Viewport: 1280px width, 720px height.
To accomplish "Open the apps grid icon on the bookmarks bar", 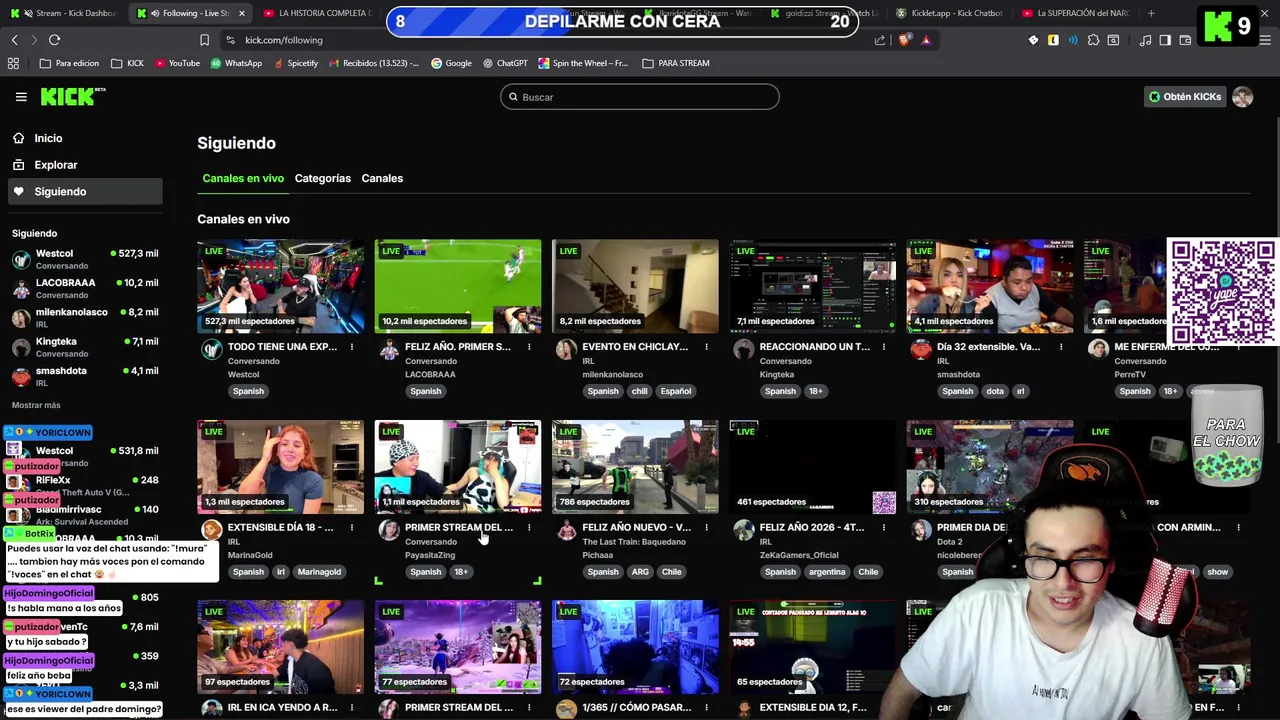I will click(x=13, y=63).
